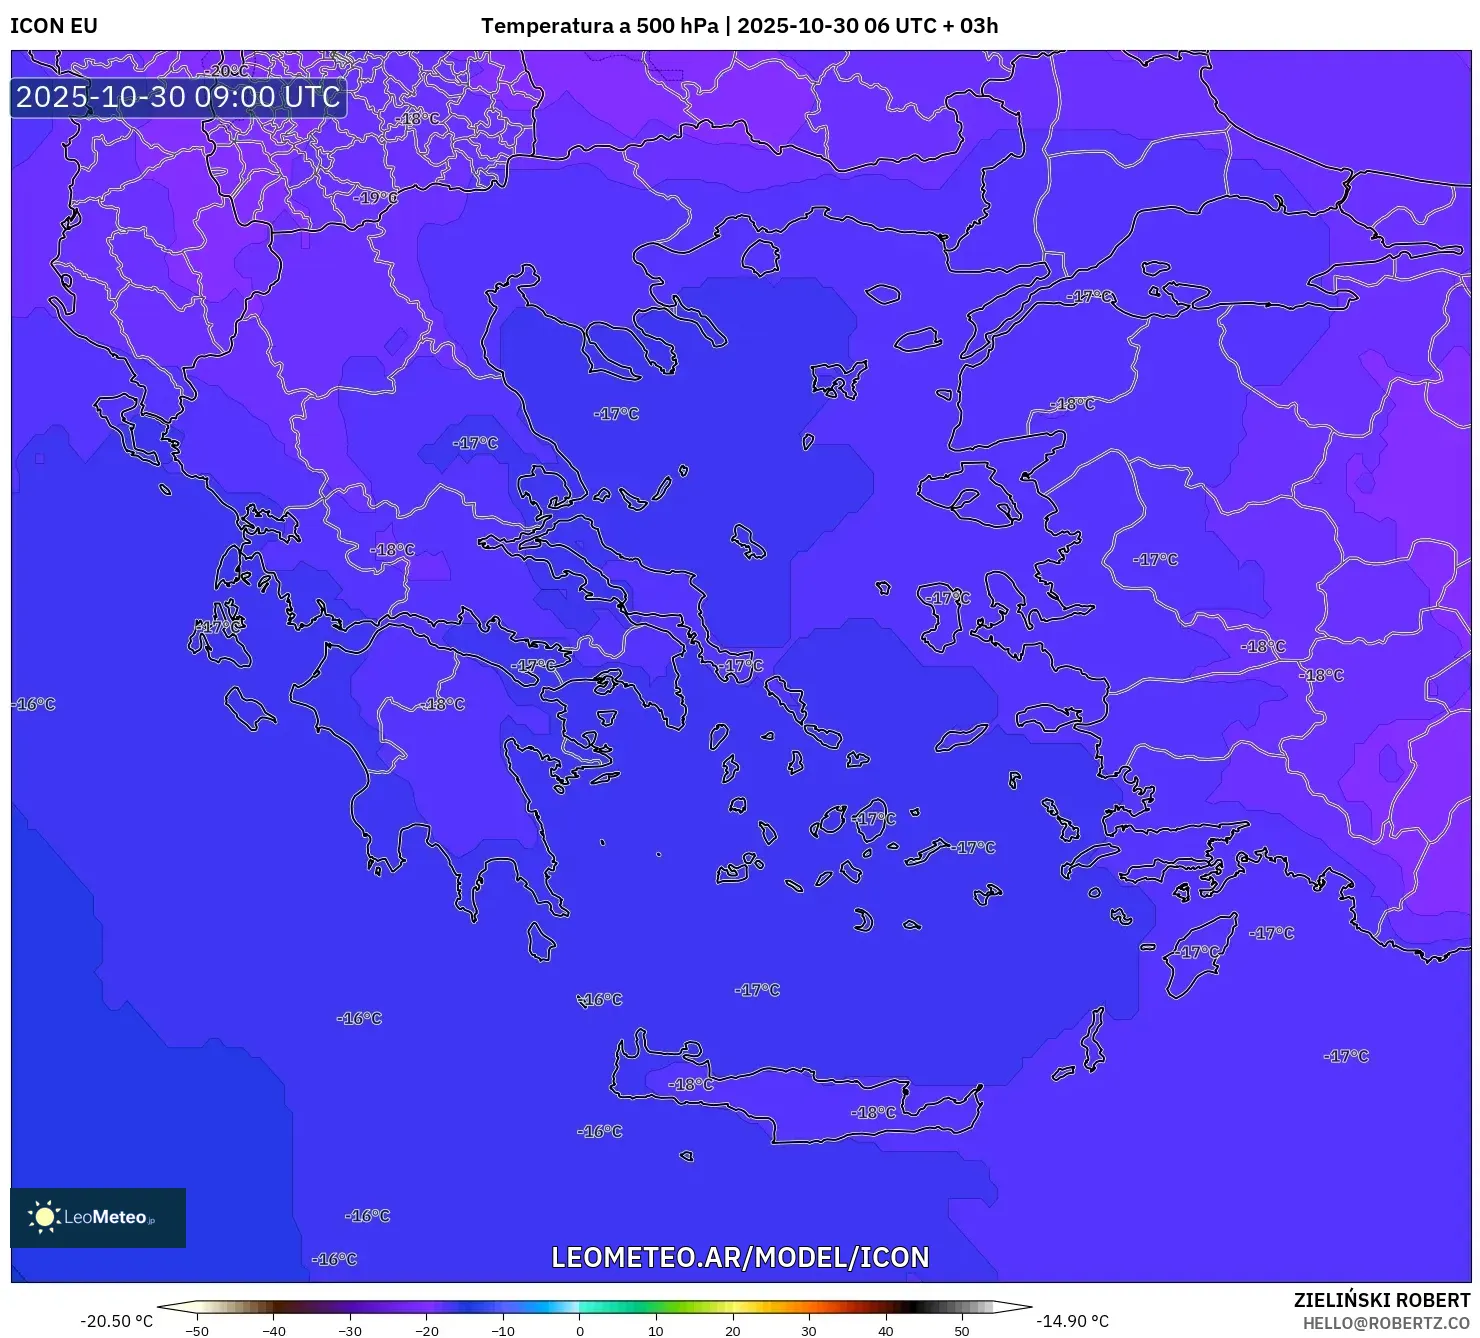Click the -20°C contour label near top

[x=224, y=71]
